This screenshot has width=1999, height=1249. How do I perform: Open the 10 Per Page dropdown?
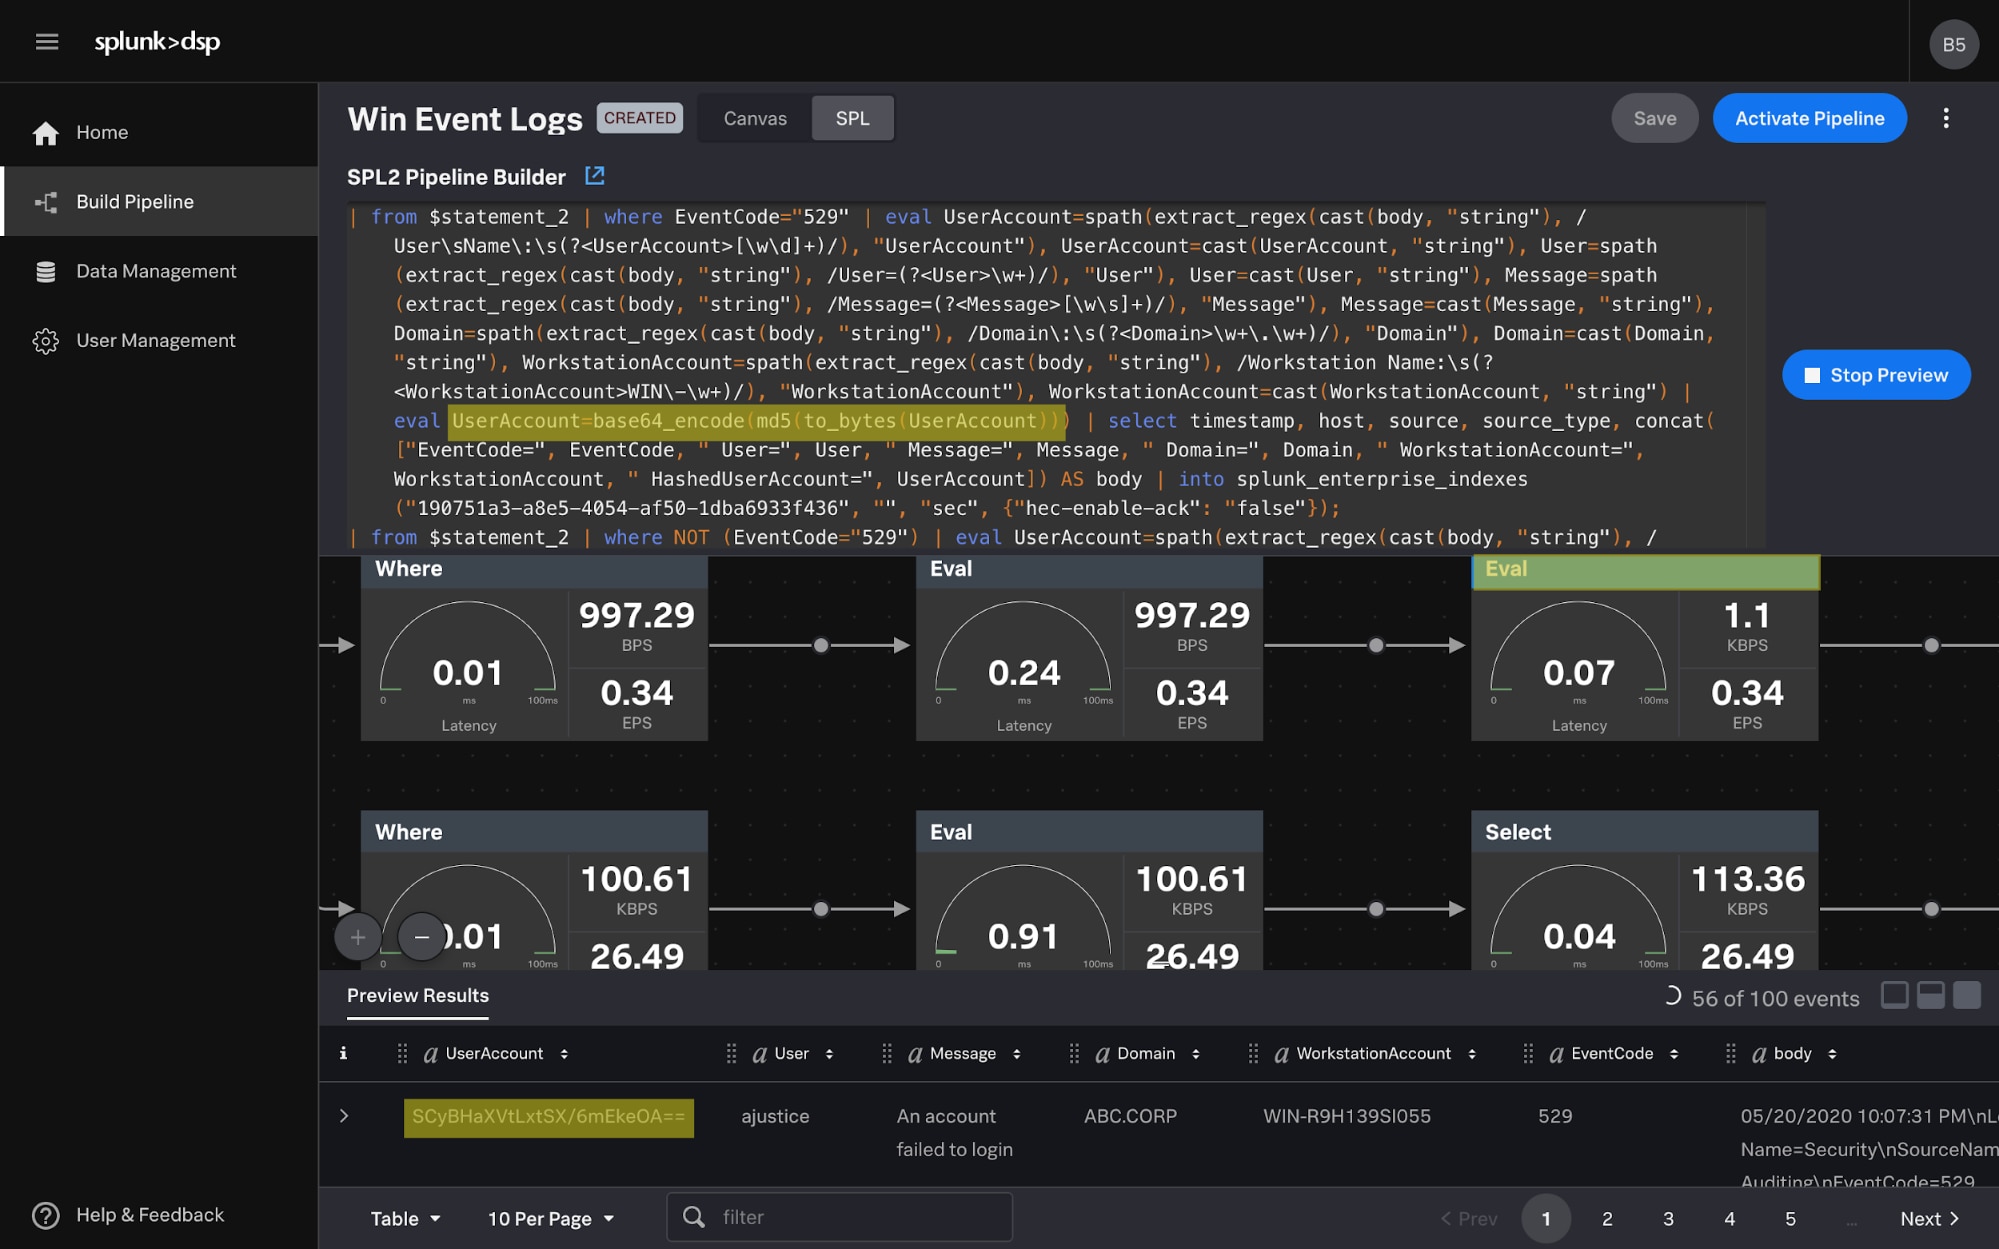[x=550, y=1218]
